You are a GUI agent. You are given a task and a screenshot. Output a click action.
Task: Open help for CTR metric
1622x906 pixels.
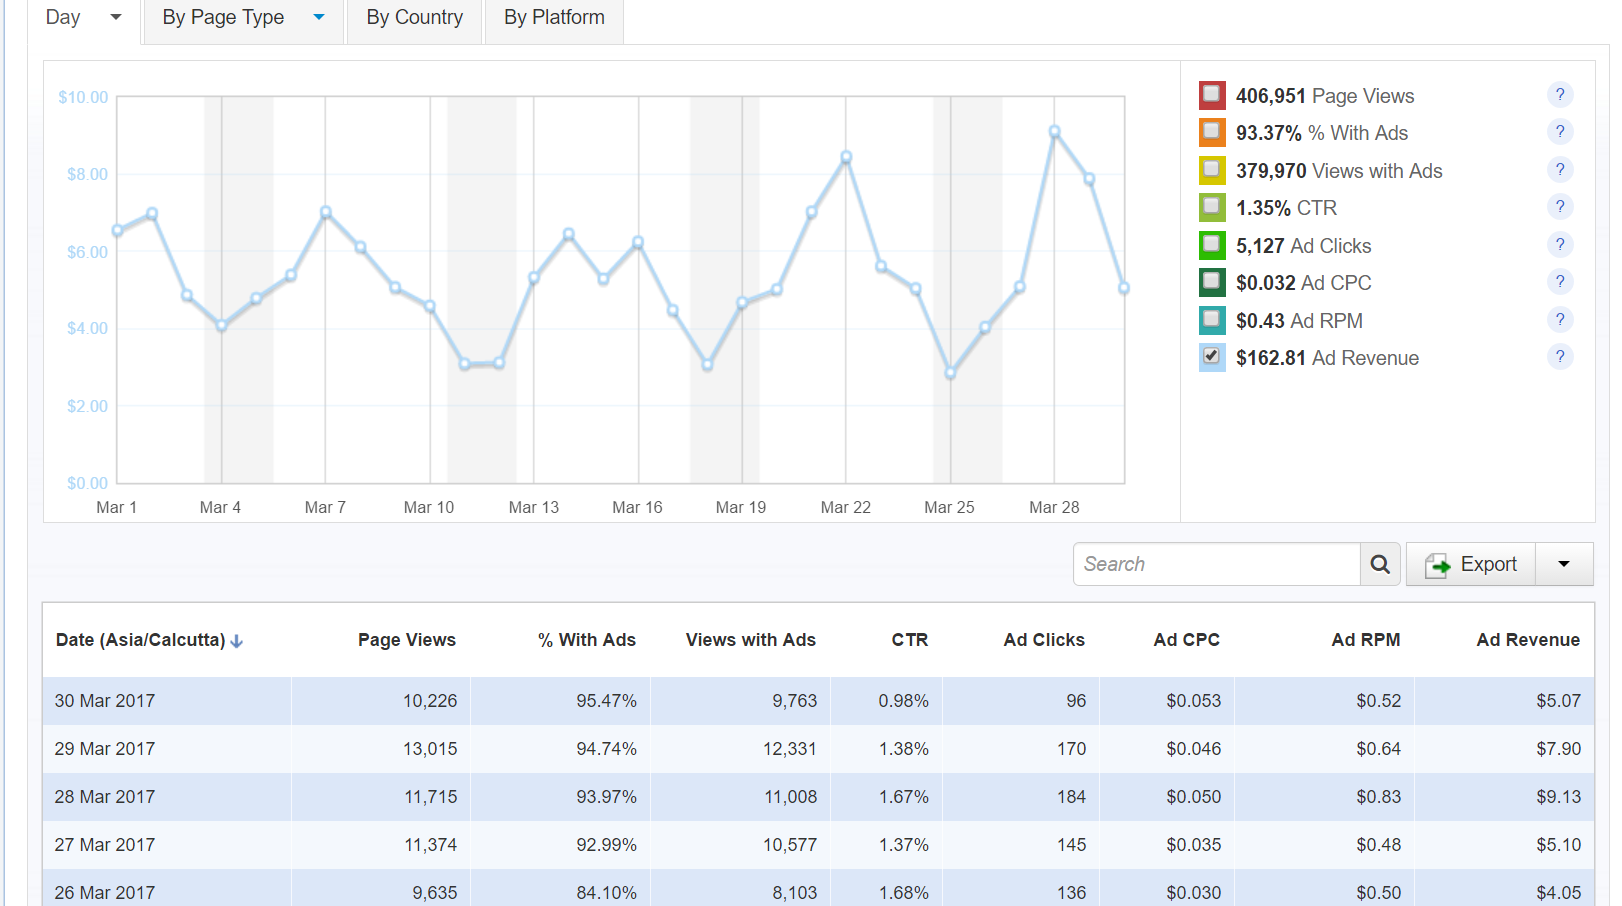click(x=1559, y=207)
